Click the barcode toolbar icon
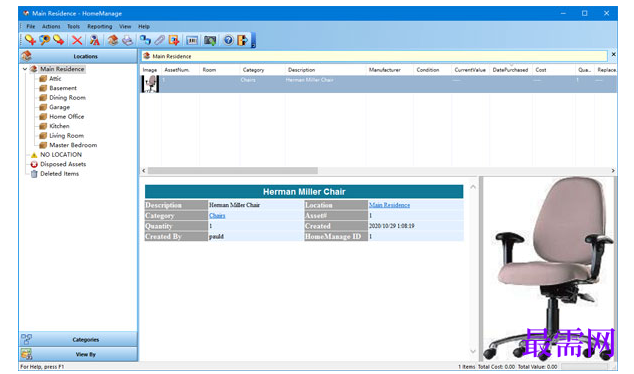 (192, 40)
